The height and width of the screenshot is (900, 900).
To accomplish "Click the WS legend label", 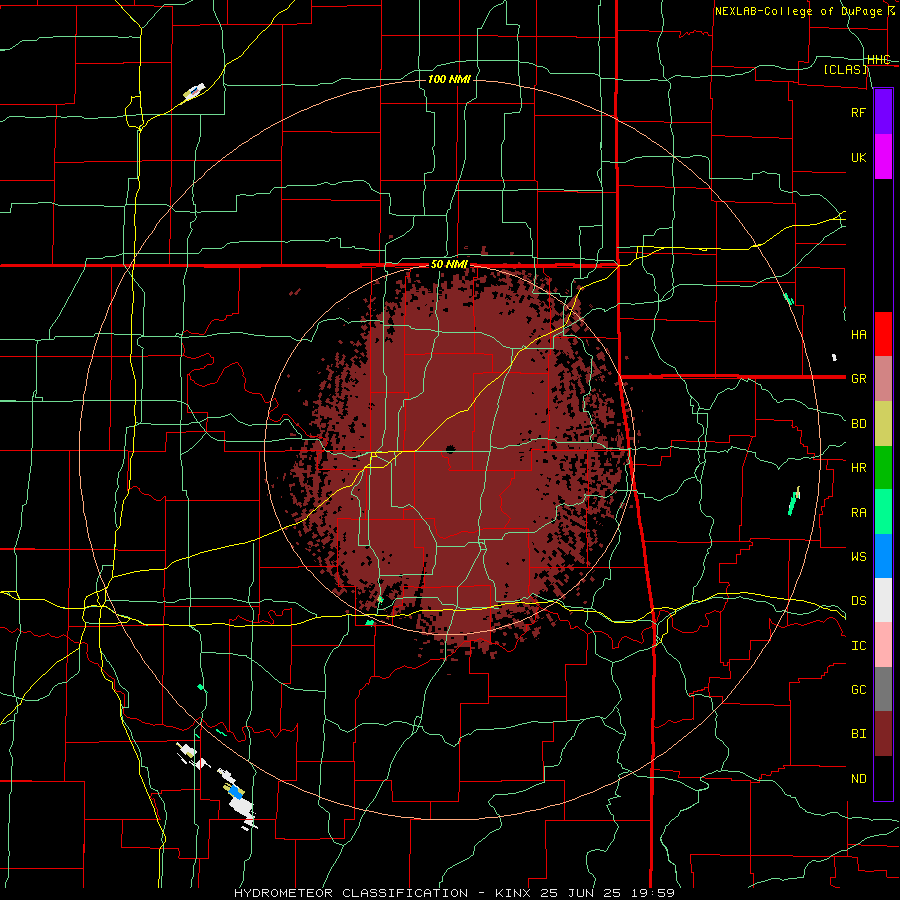I will [x=859, y=557].
